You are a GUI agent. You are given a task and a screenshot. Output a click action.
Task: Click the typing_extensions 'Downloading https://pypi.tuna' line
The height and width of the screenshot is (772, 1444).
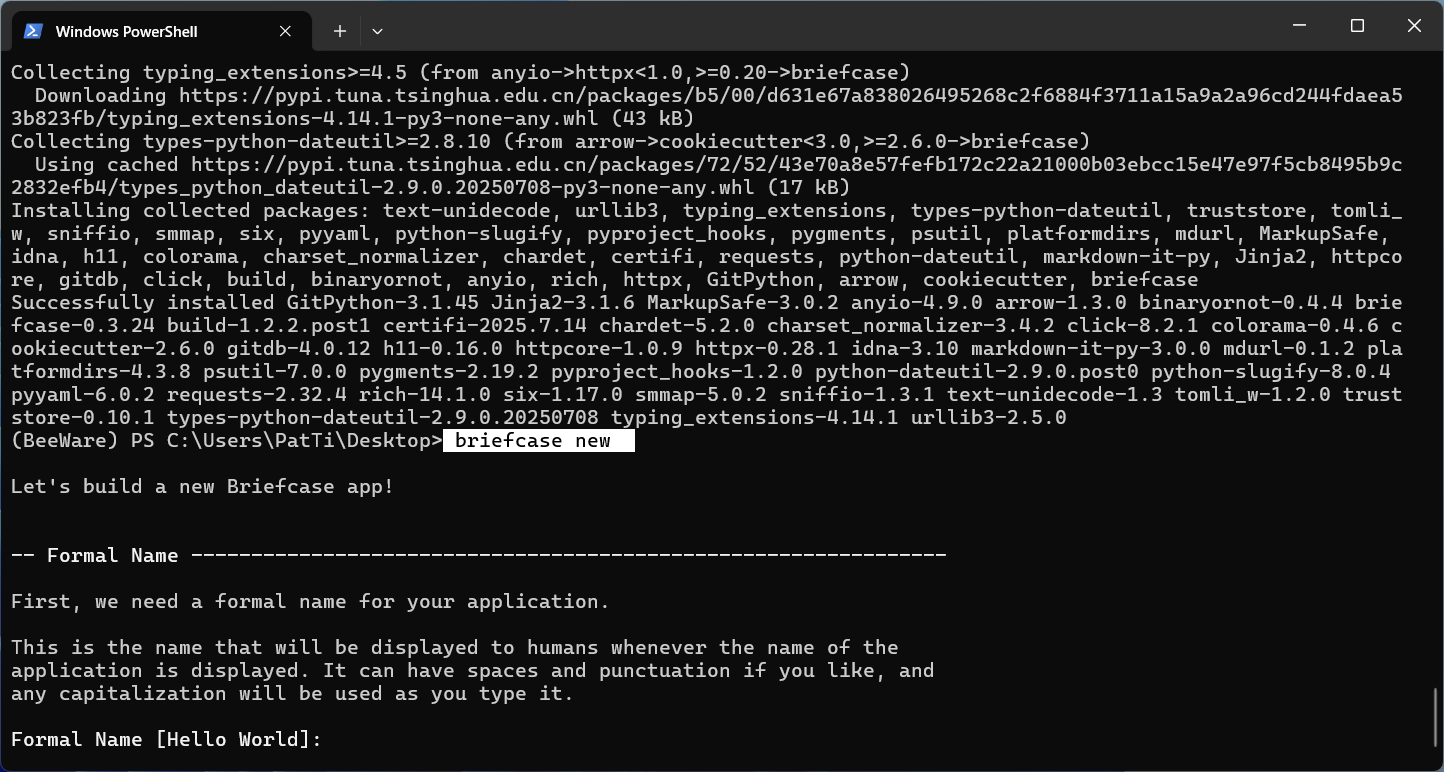718,96
